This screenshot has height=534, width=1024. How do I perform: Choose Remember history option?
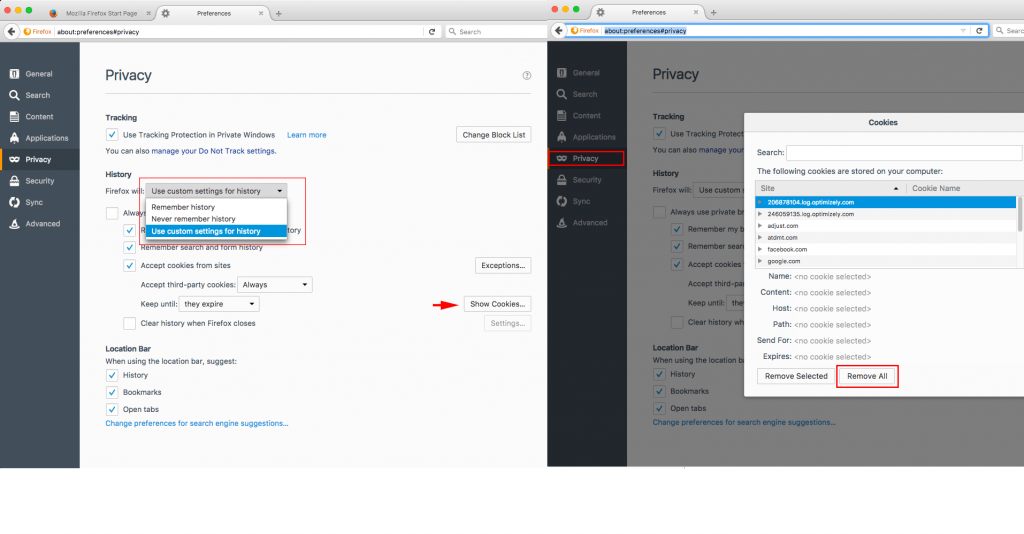tap(216, 207)
